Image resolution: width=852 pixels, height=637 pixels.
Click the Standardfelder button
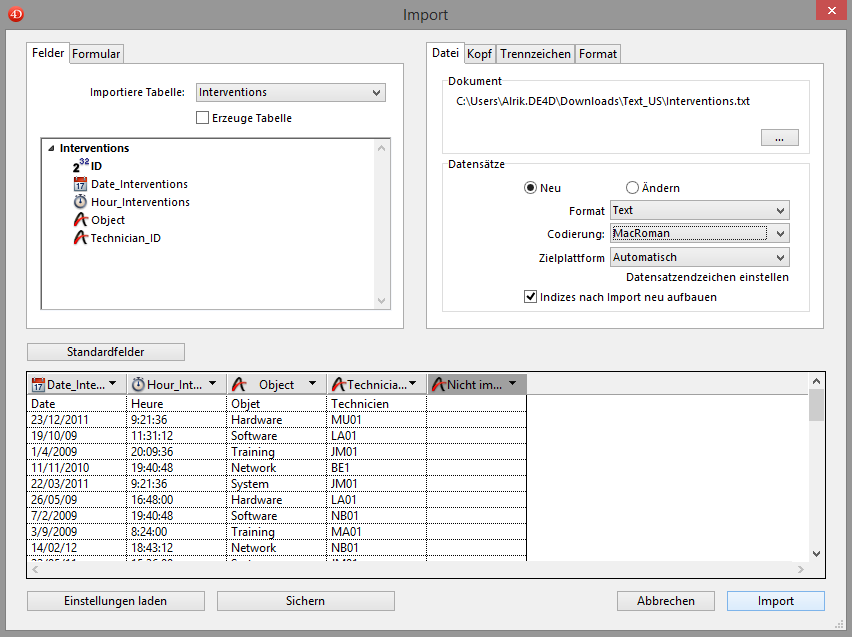tap(106, 352)
